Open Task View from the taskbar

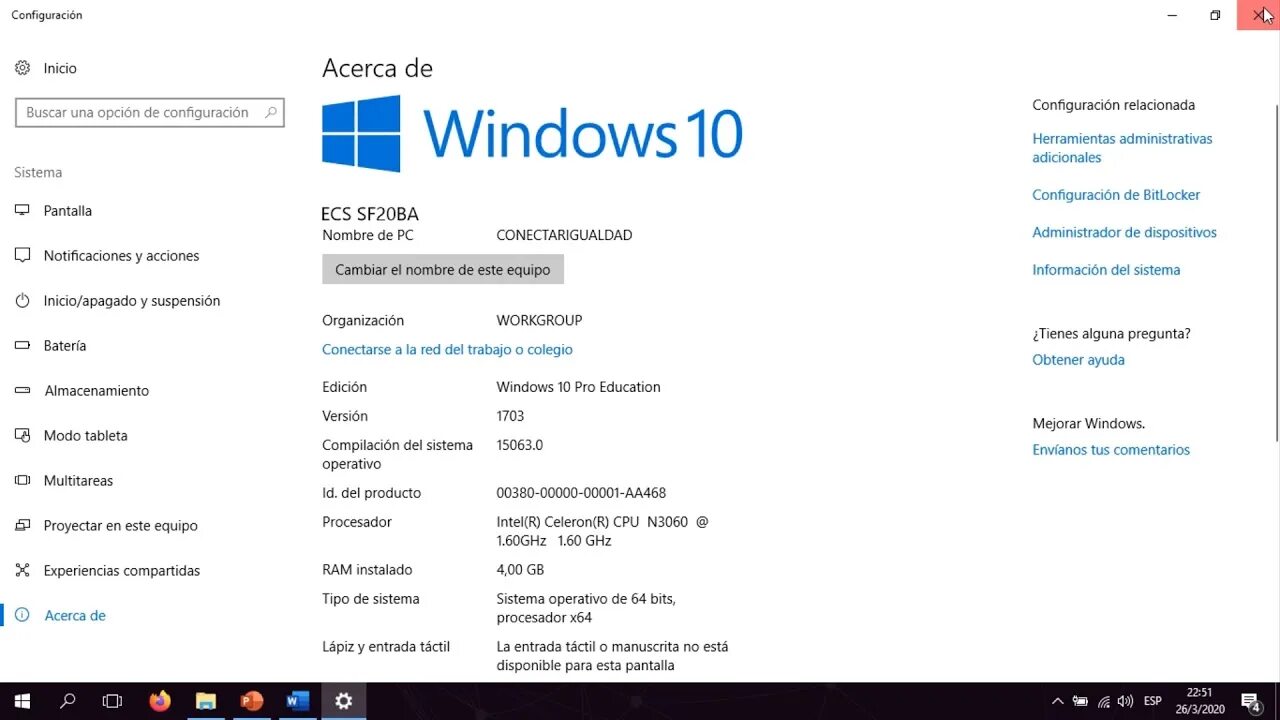(113, 701)
